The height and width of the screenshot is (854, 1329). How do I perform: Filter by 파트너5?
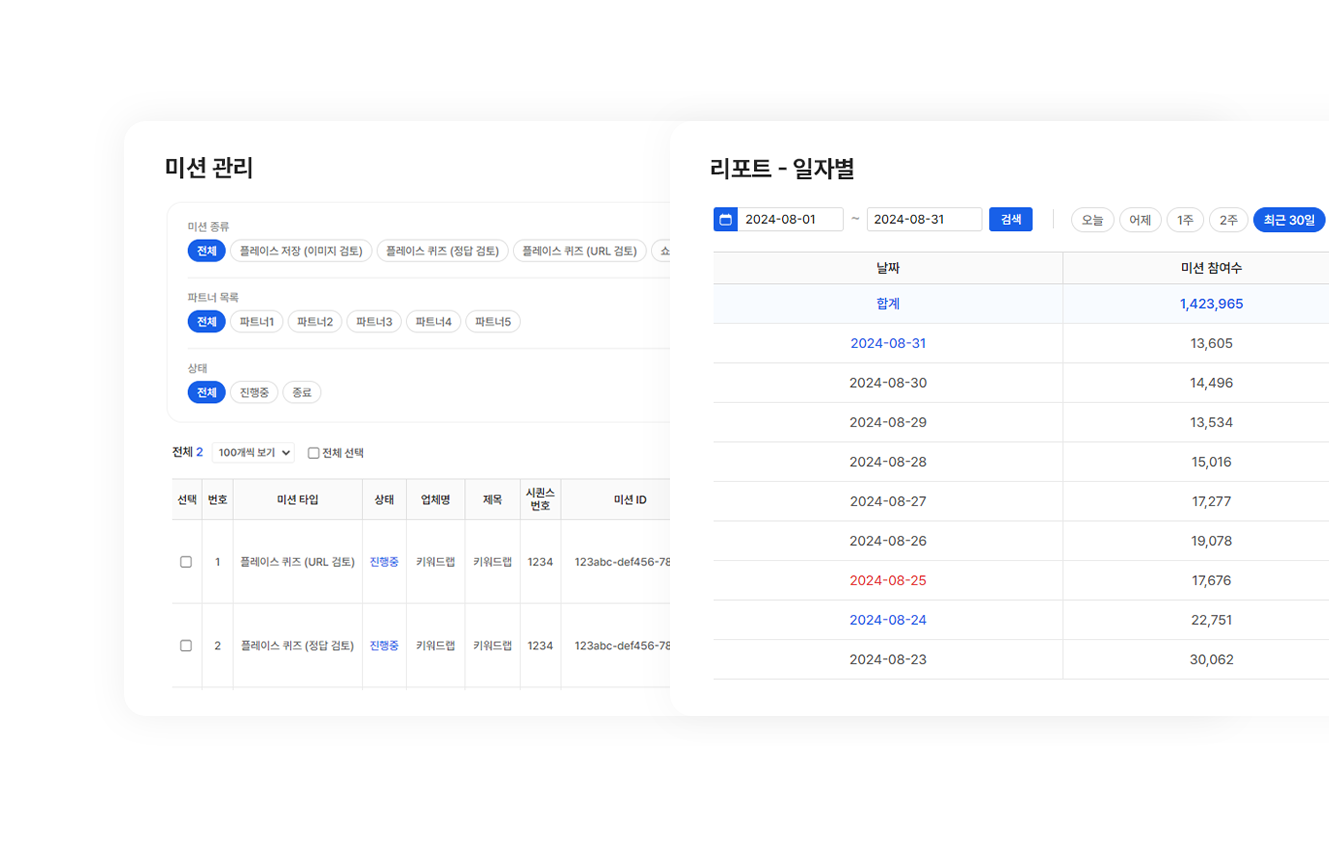(493, 322)
